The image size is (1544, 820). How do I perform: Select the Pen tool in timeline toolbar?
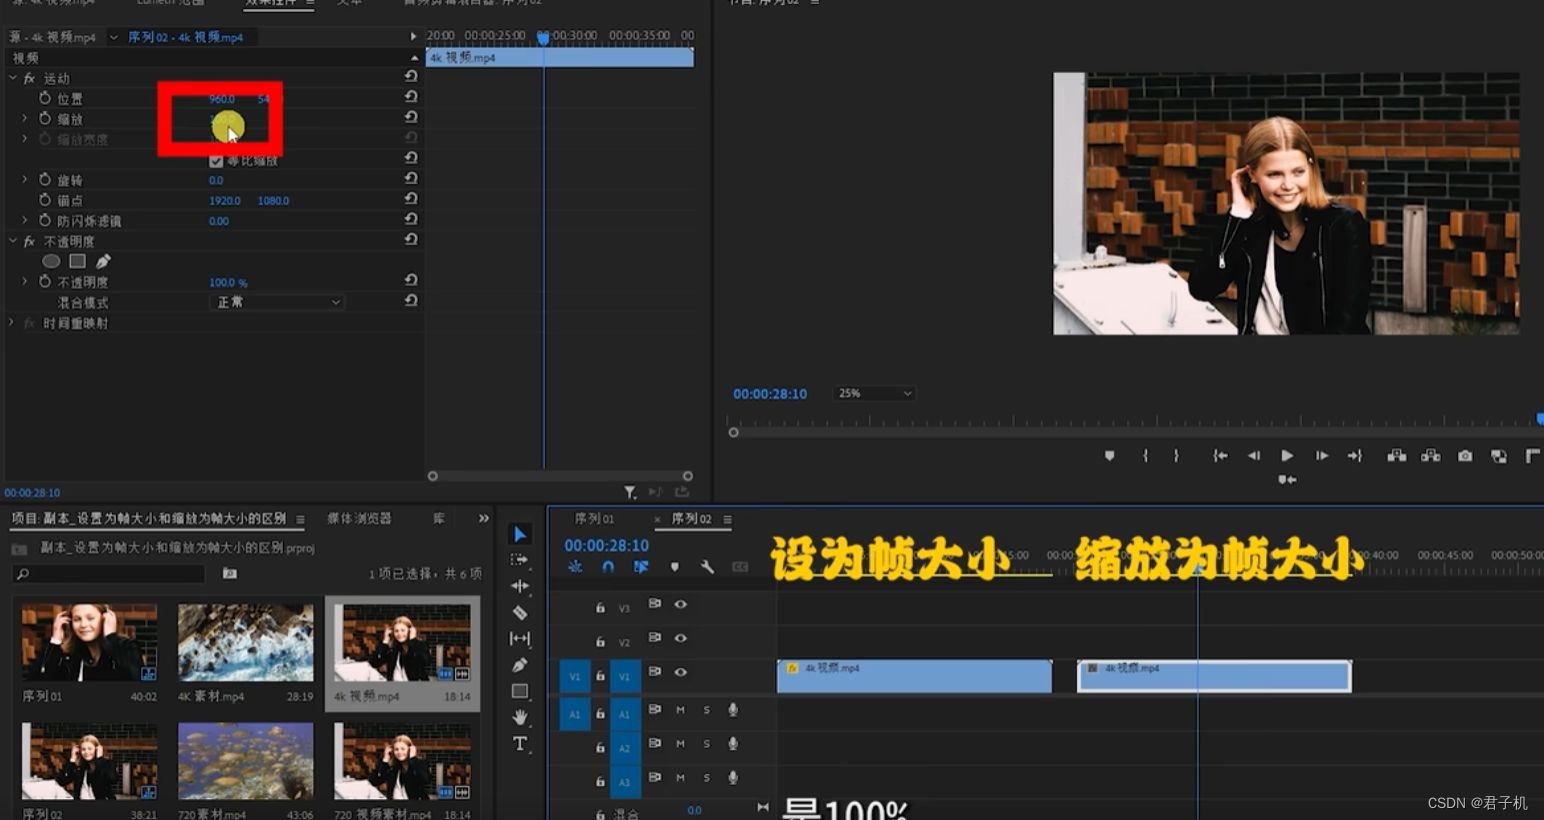(520, 665)
